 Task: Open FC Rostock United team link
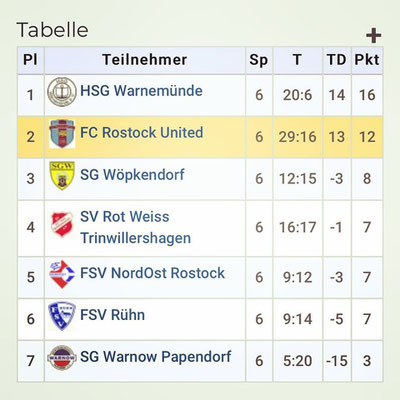coord(142,132)
